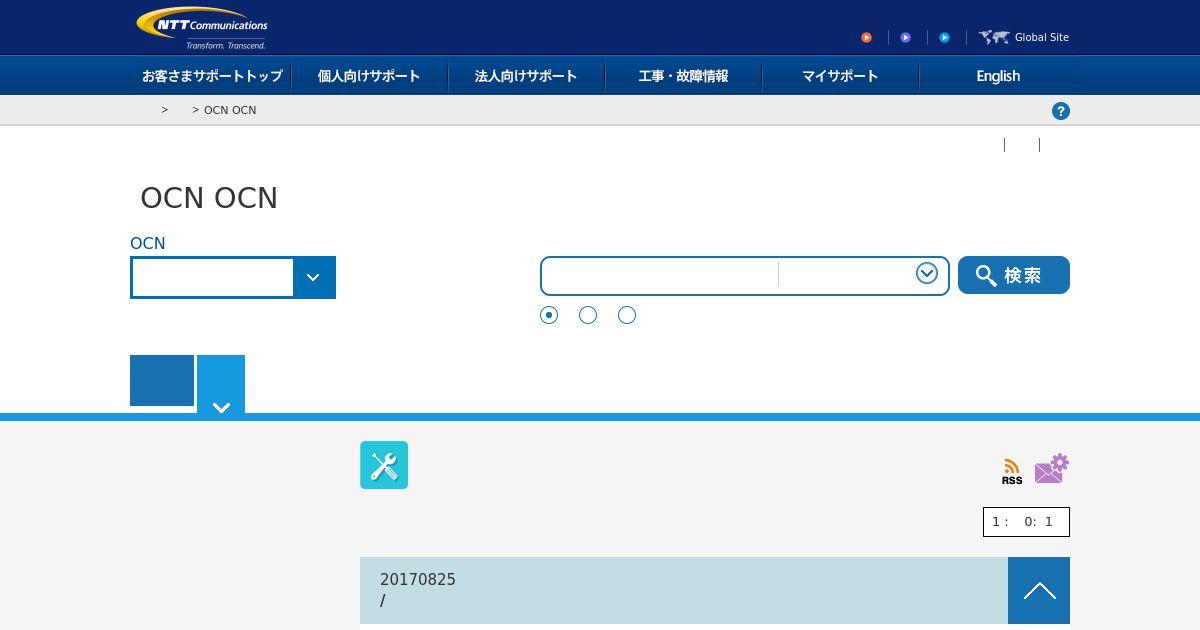
Task: Open the Global Site link
Action: coord(1041,37)
